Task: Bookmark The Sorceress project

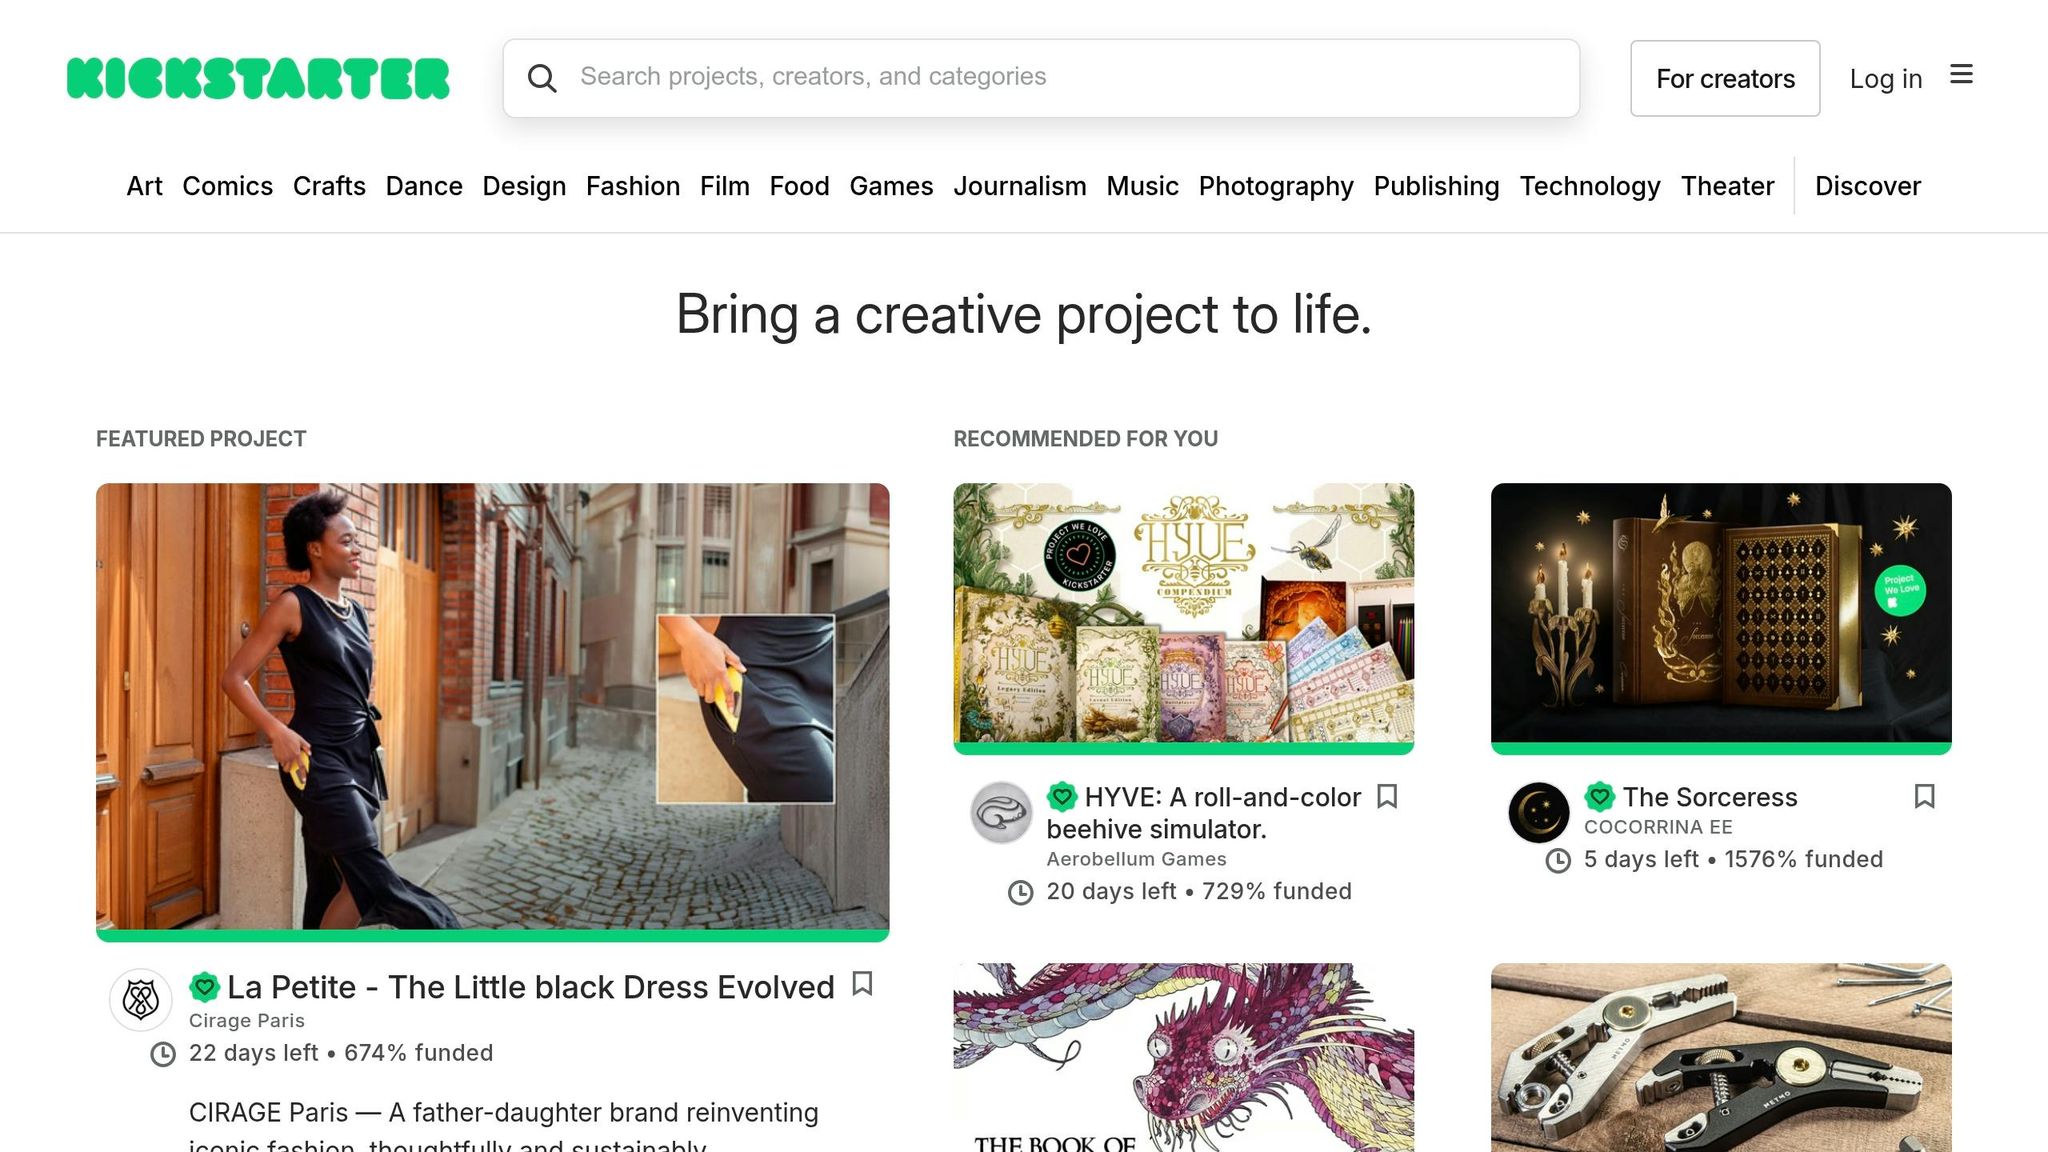Action: tap(1925, 797)
